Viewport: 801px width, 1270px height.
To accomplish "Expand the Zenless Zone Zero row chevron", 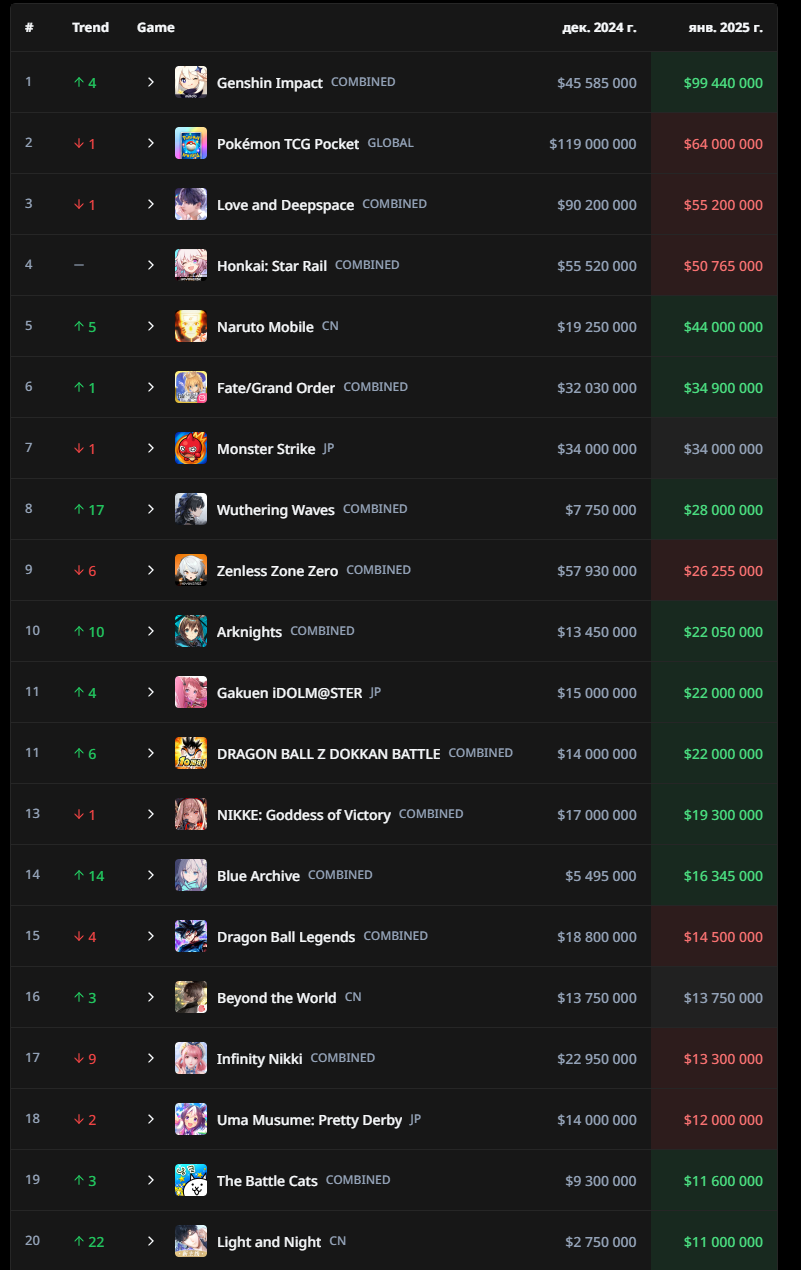I will click(151, 570).
